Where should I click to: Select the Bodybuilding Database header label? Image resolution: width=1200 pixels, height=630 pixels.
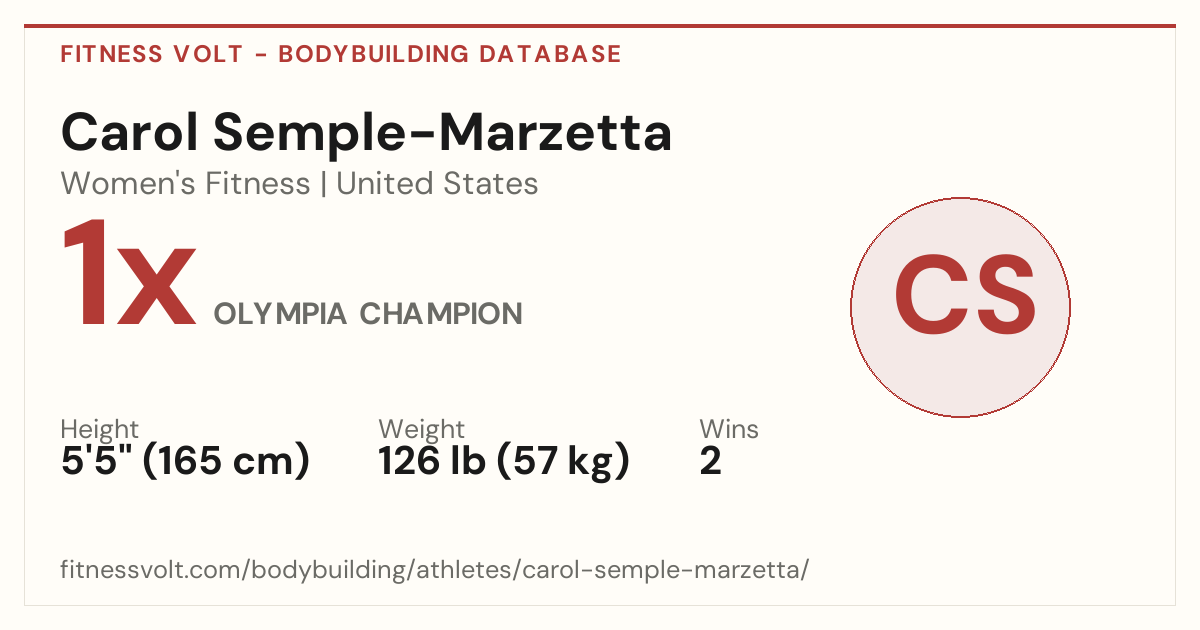(x=450, y=54)
